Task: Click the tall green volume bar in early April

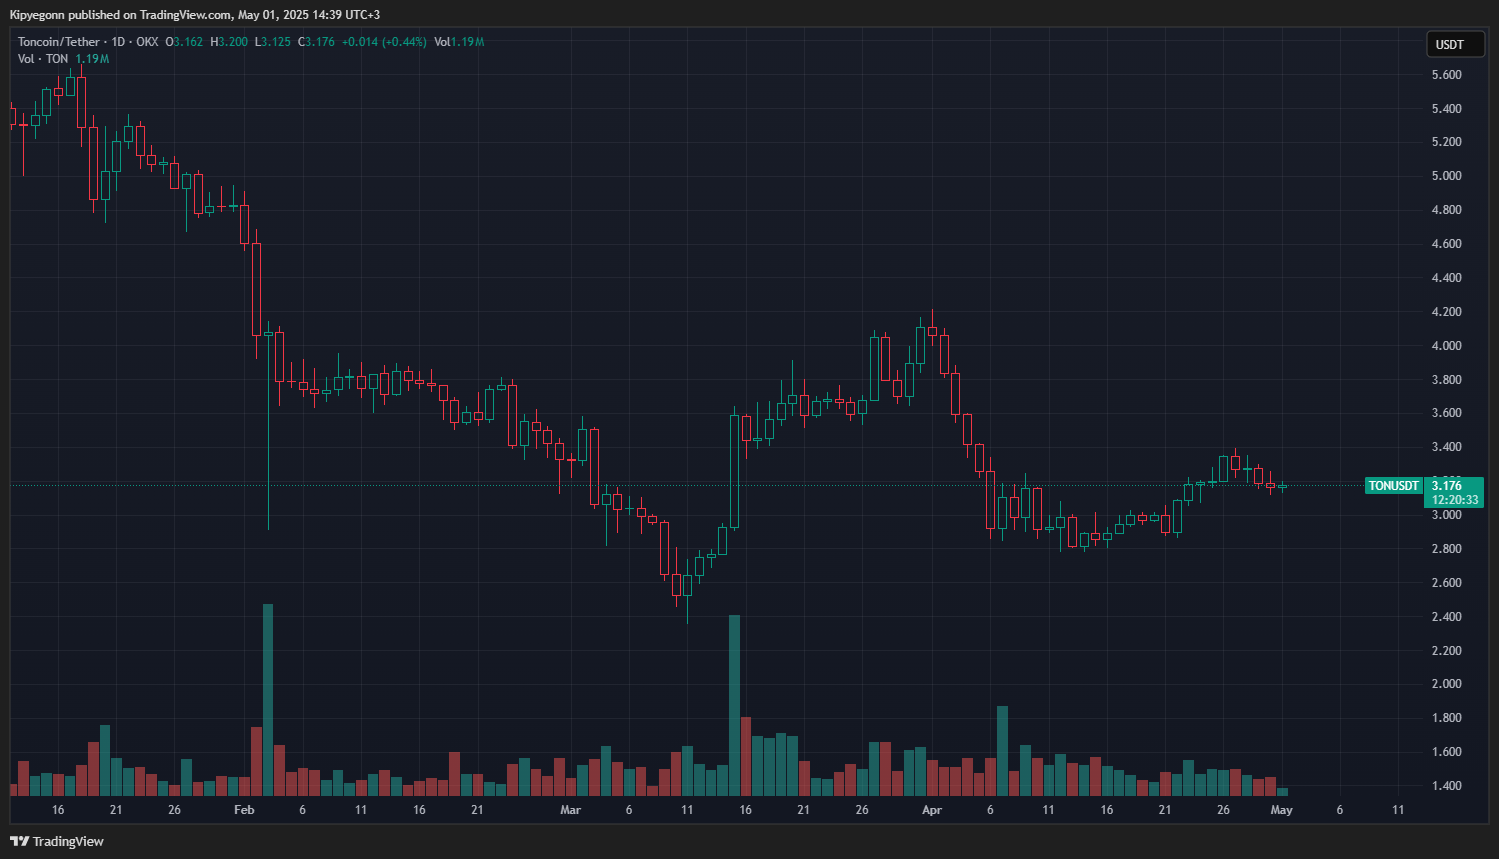Action: pyautogui.click(x=1002, y=751)
